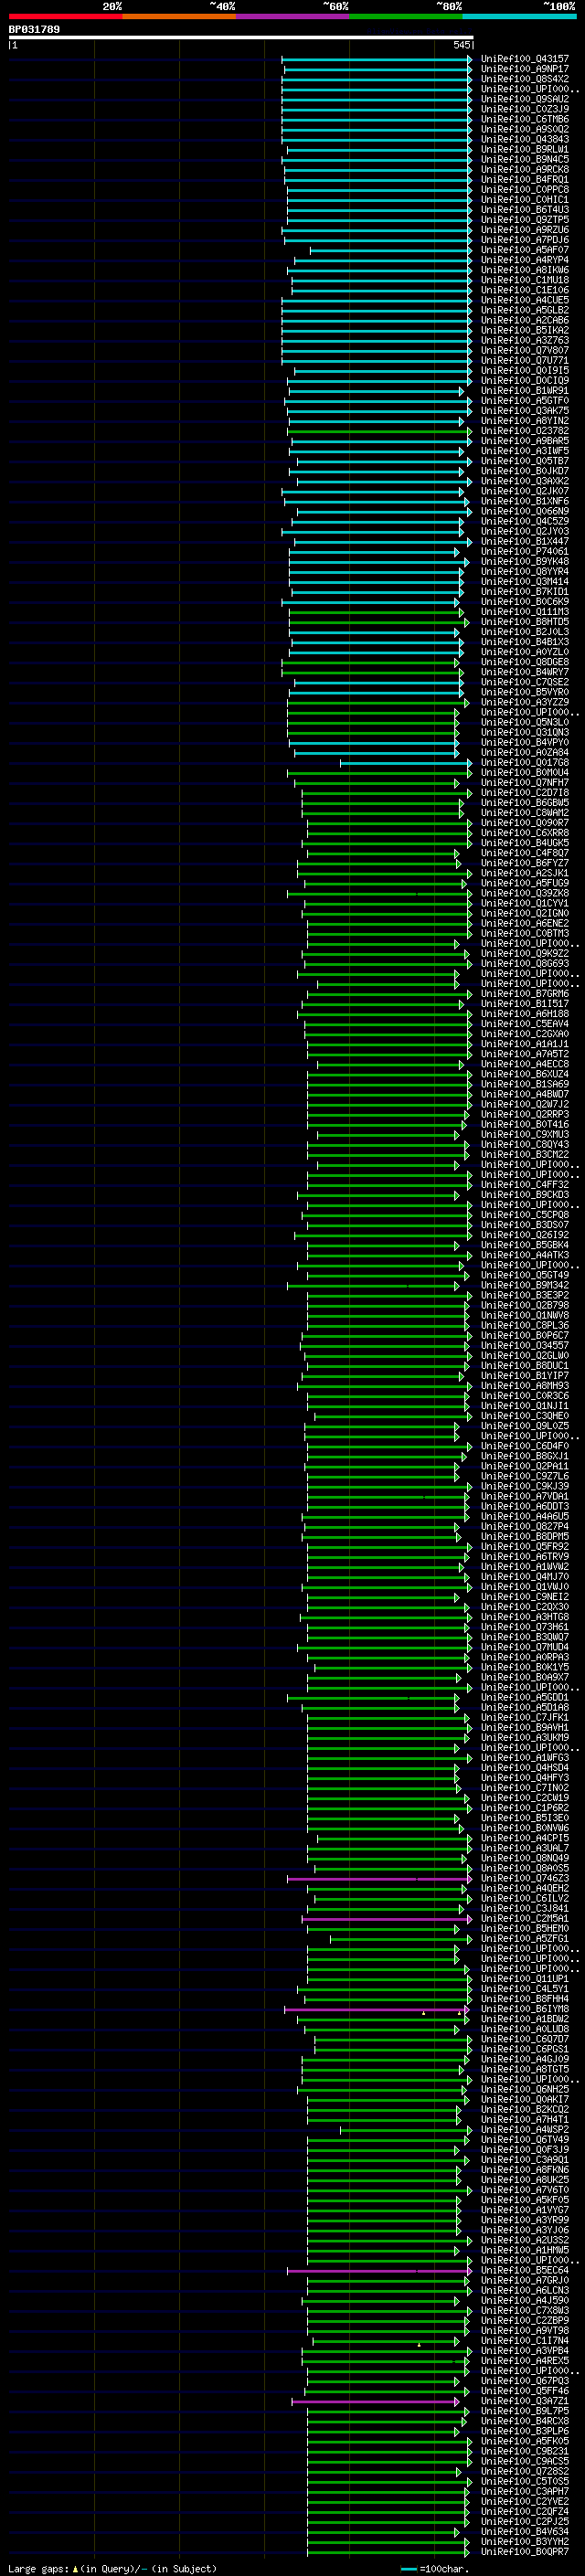Screen dimensions: 585x2576
Task: Open hit UniRef100_Q43157
Action: point(525,59)
